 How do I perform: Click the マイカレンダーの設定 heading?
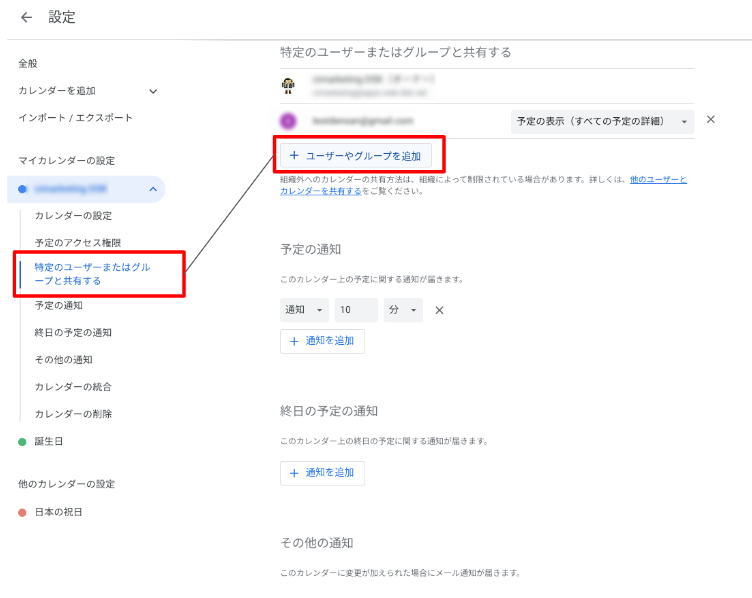click(x=67, y=161)
